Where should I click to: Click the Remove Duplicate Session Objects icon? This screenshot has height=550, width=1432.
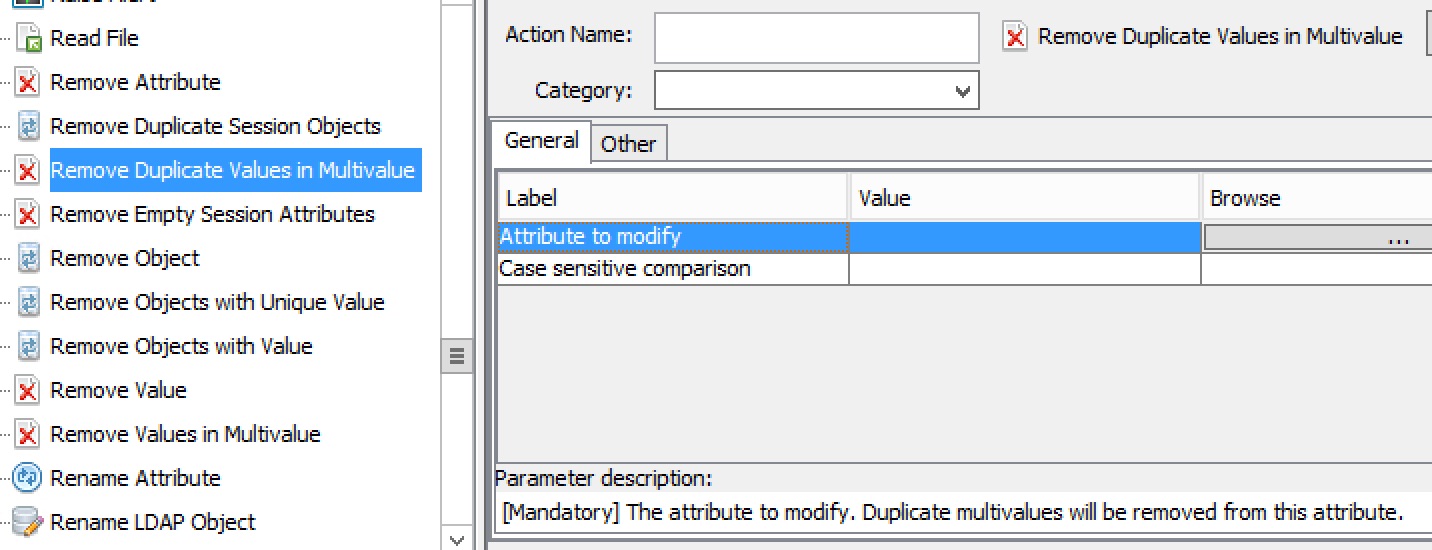[29, 127]
